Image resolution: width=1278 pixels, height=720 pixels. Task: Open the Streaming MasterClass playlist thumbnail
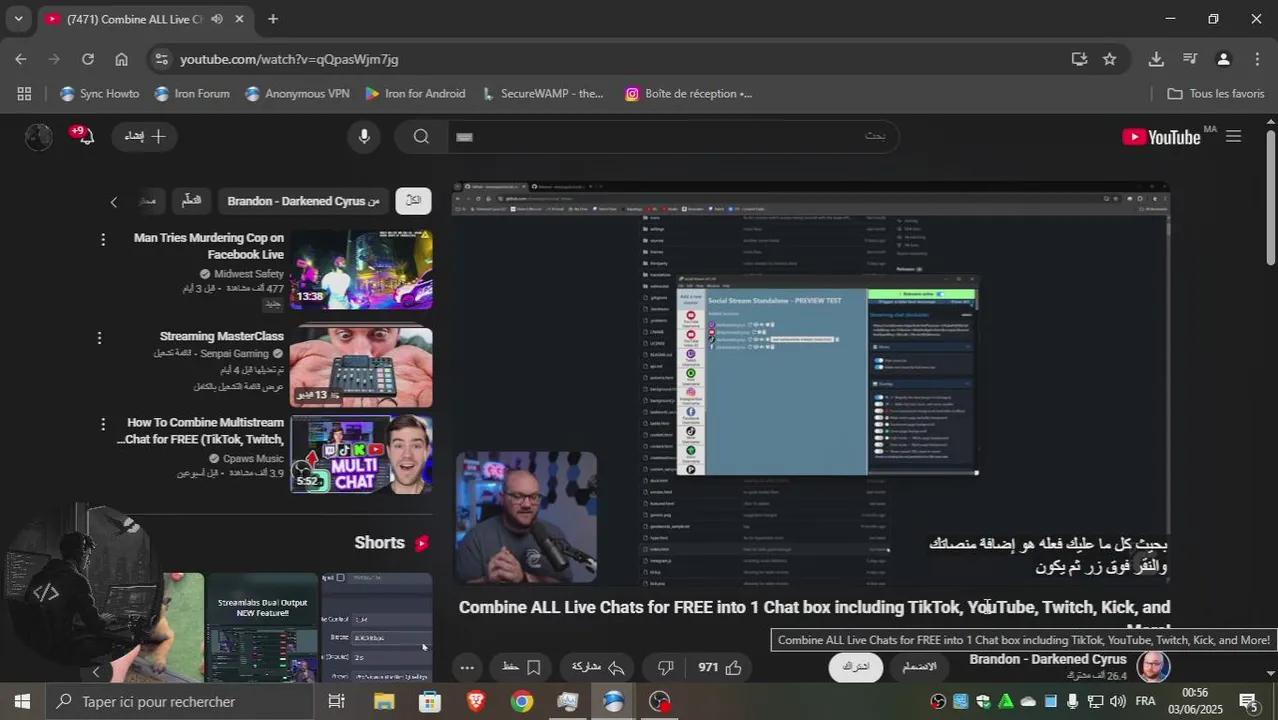[361, 367]
